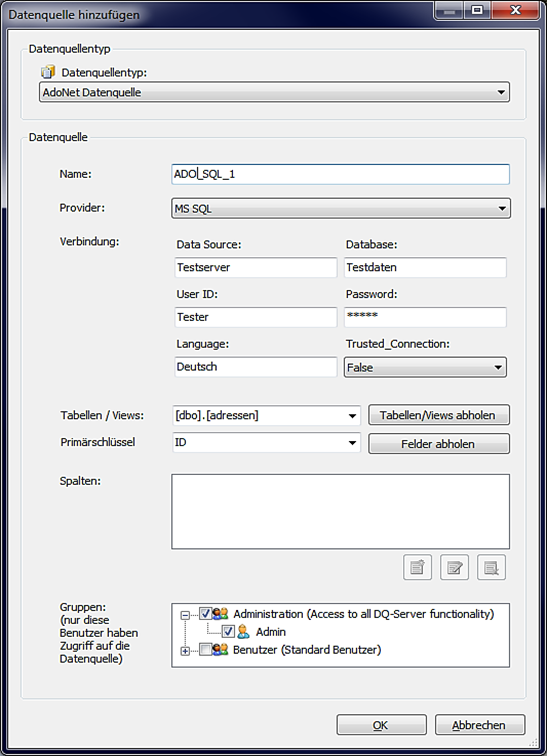
Task: Click the Felder abholen button
Action: coord(439,444)
